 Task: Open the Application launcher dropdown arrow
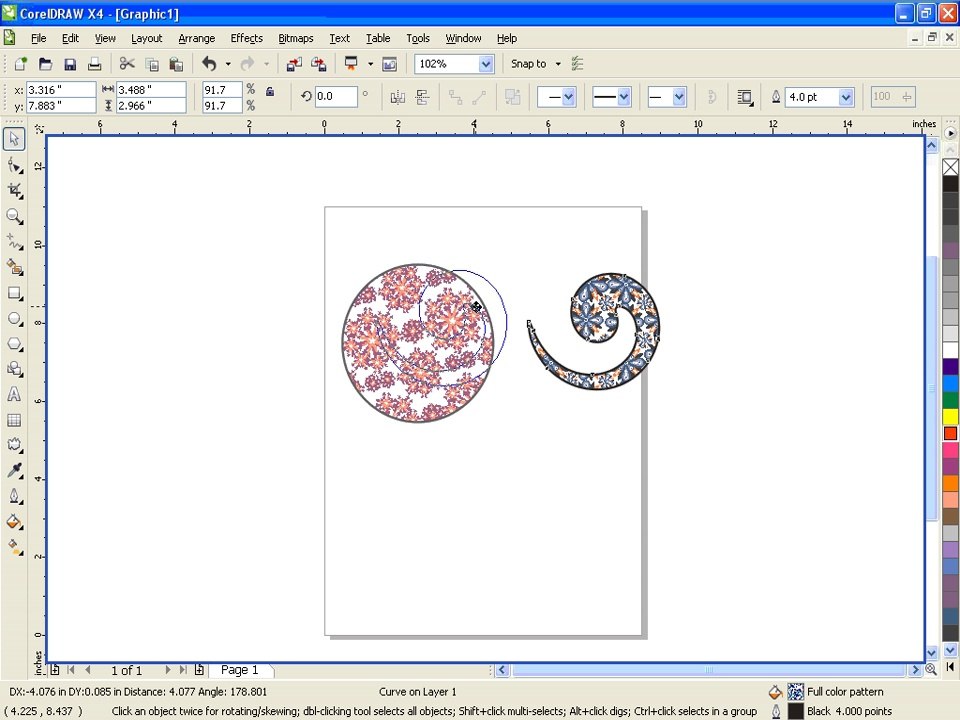pyautogui.click(x=370, y=64)
